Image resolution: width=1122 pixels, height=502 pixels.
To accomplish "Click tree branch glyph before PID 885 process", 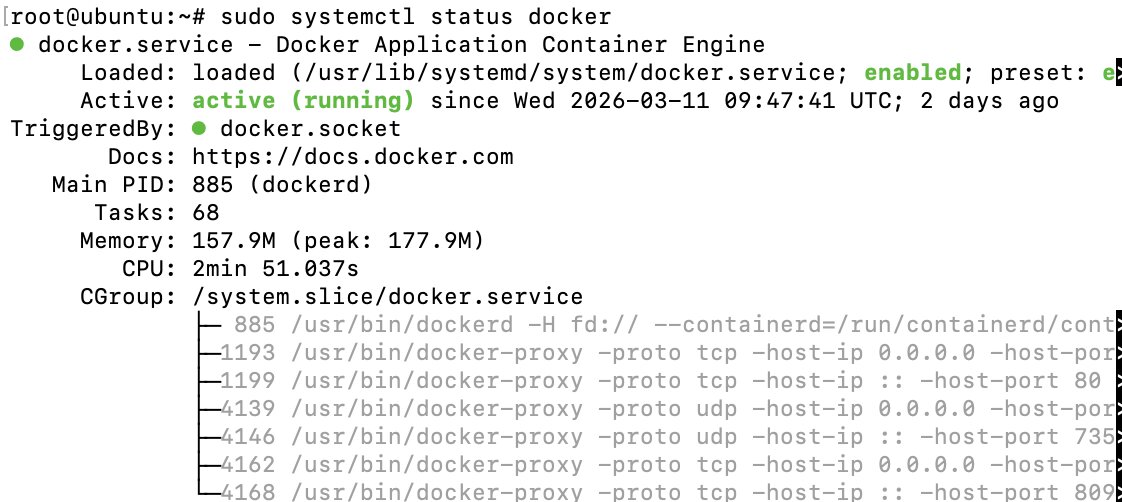I will pos(210,324).
